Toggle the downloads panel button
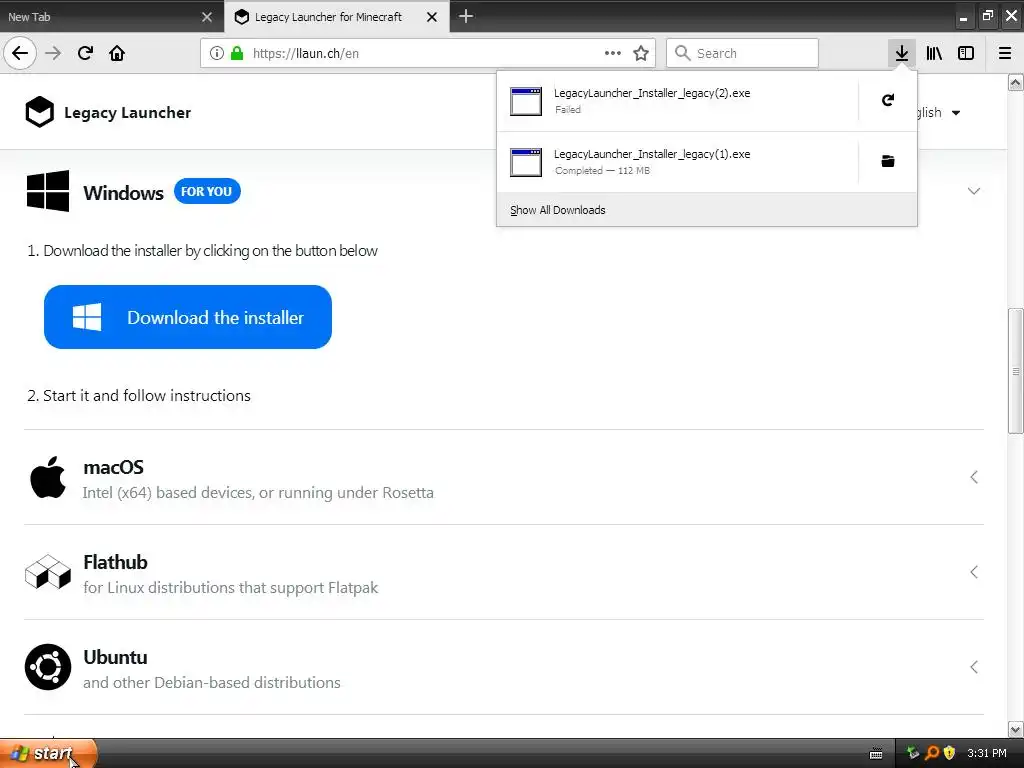 901,53
